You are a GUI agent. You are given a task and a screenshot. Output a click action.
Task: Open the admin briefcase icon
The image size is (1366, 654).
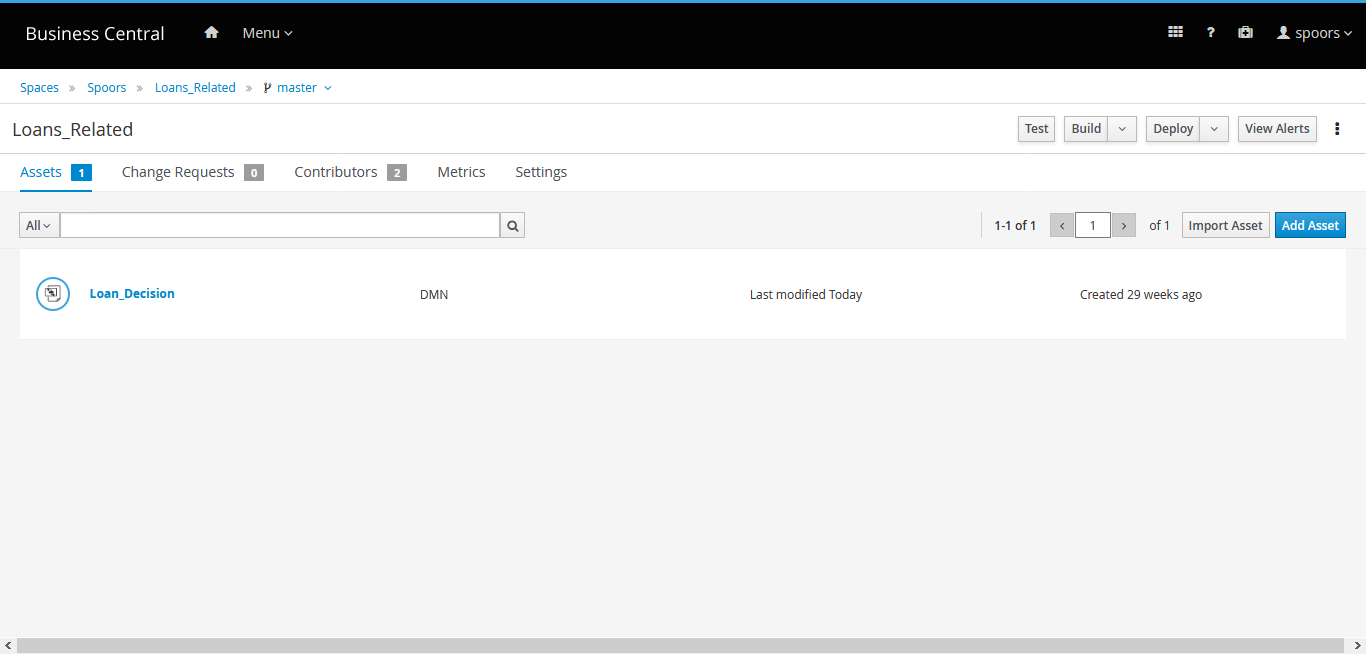1245,33
